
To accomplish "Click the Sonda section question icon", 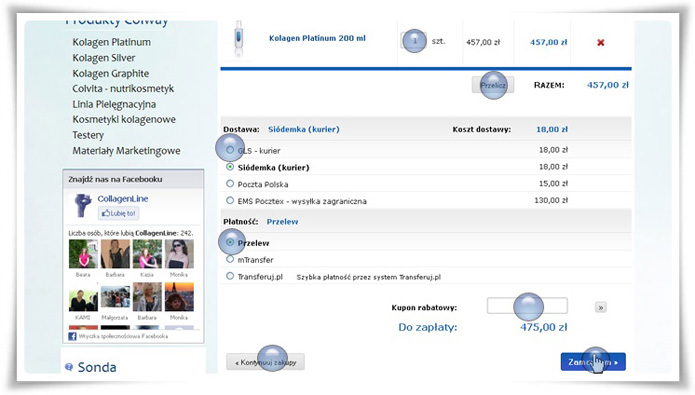I will click(69, 367).
